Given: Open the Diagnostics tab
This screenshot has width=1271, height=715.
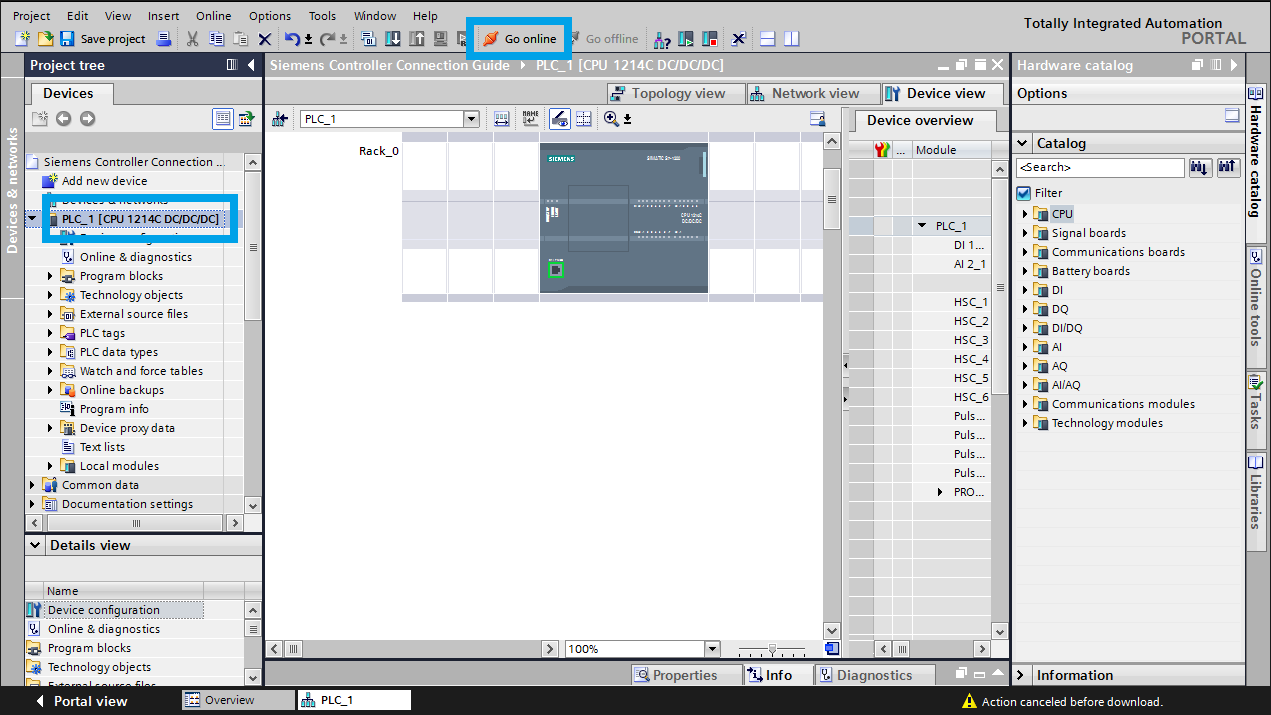Looking at the screenshot, I should click(874, 675).
